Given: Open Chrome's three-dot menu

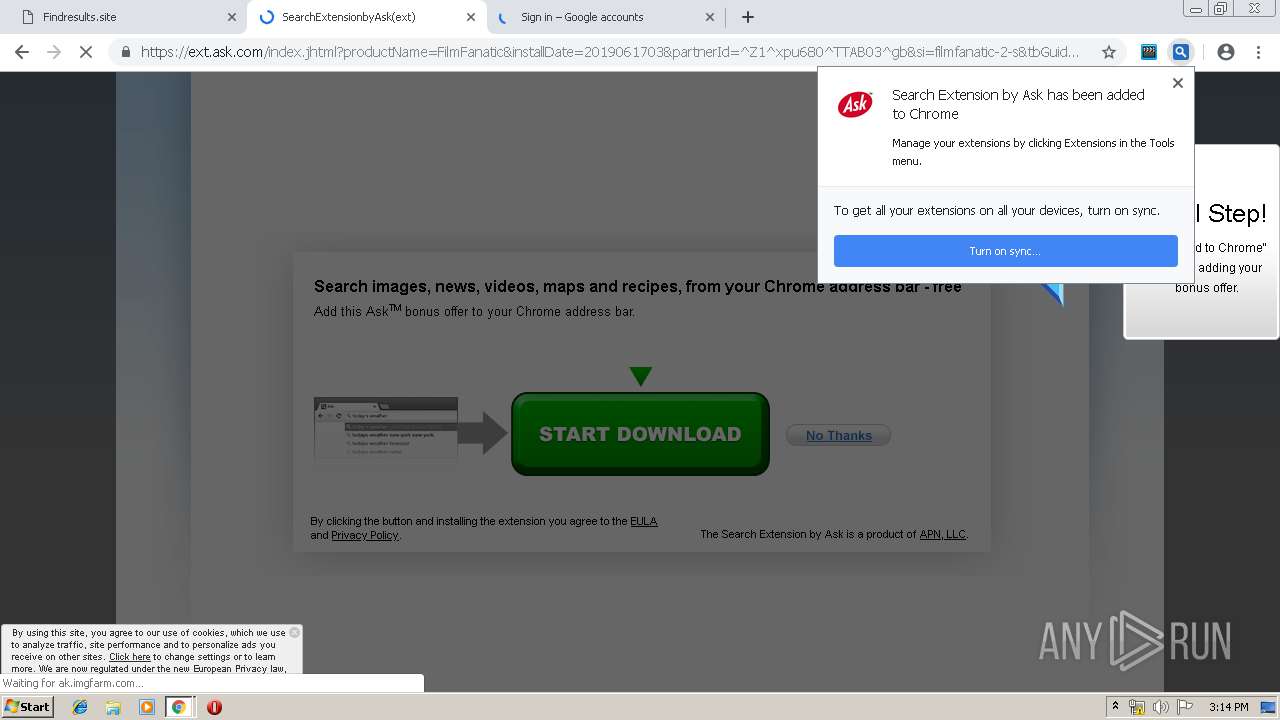Looking at the screenshot, I should pos(1258,52).
